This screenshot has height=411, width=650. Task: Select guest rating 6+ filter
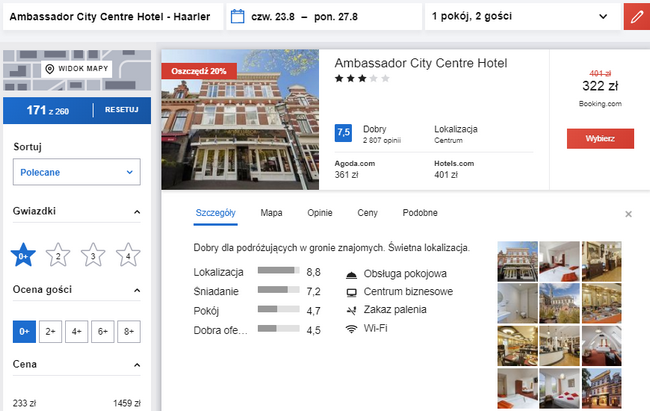point(103,331)
